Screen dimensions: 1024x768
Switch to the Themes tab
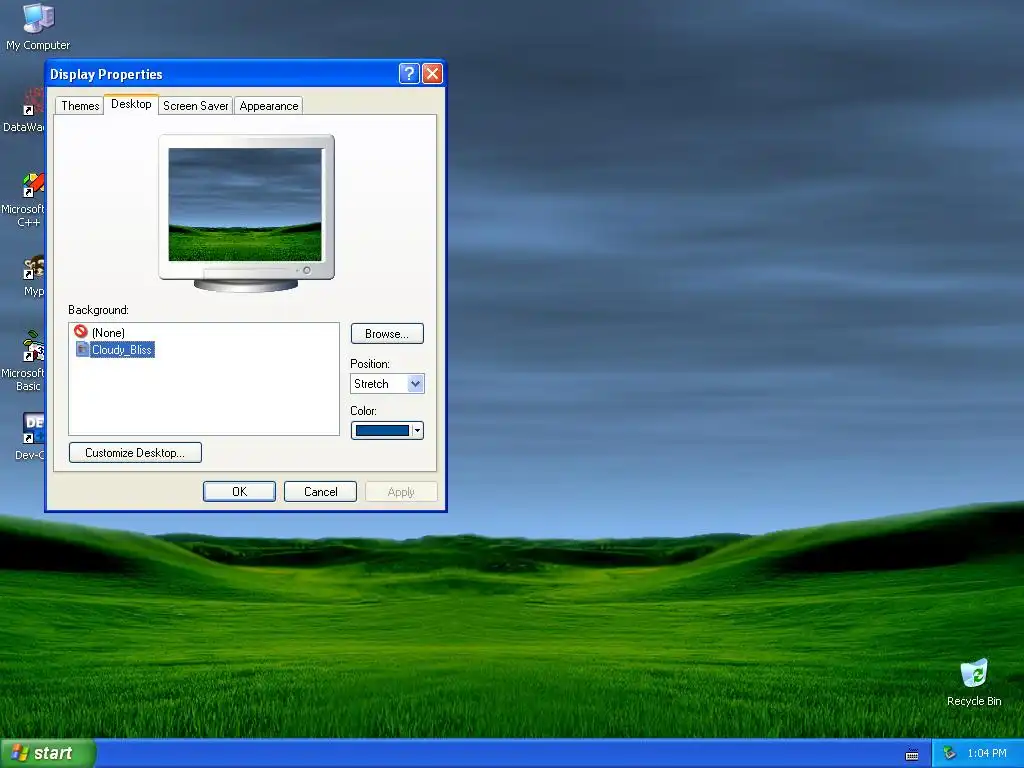pos(80,106)
